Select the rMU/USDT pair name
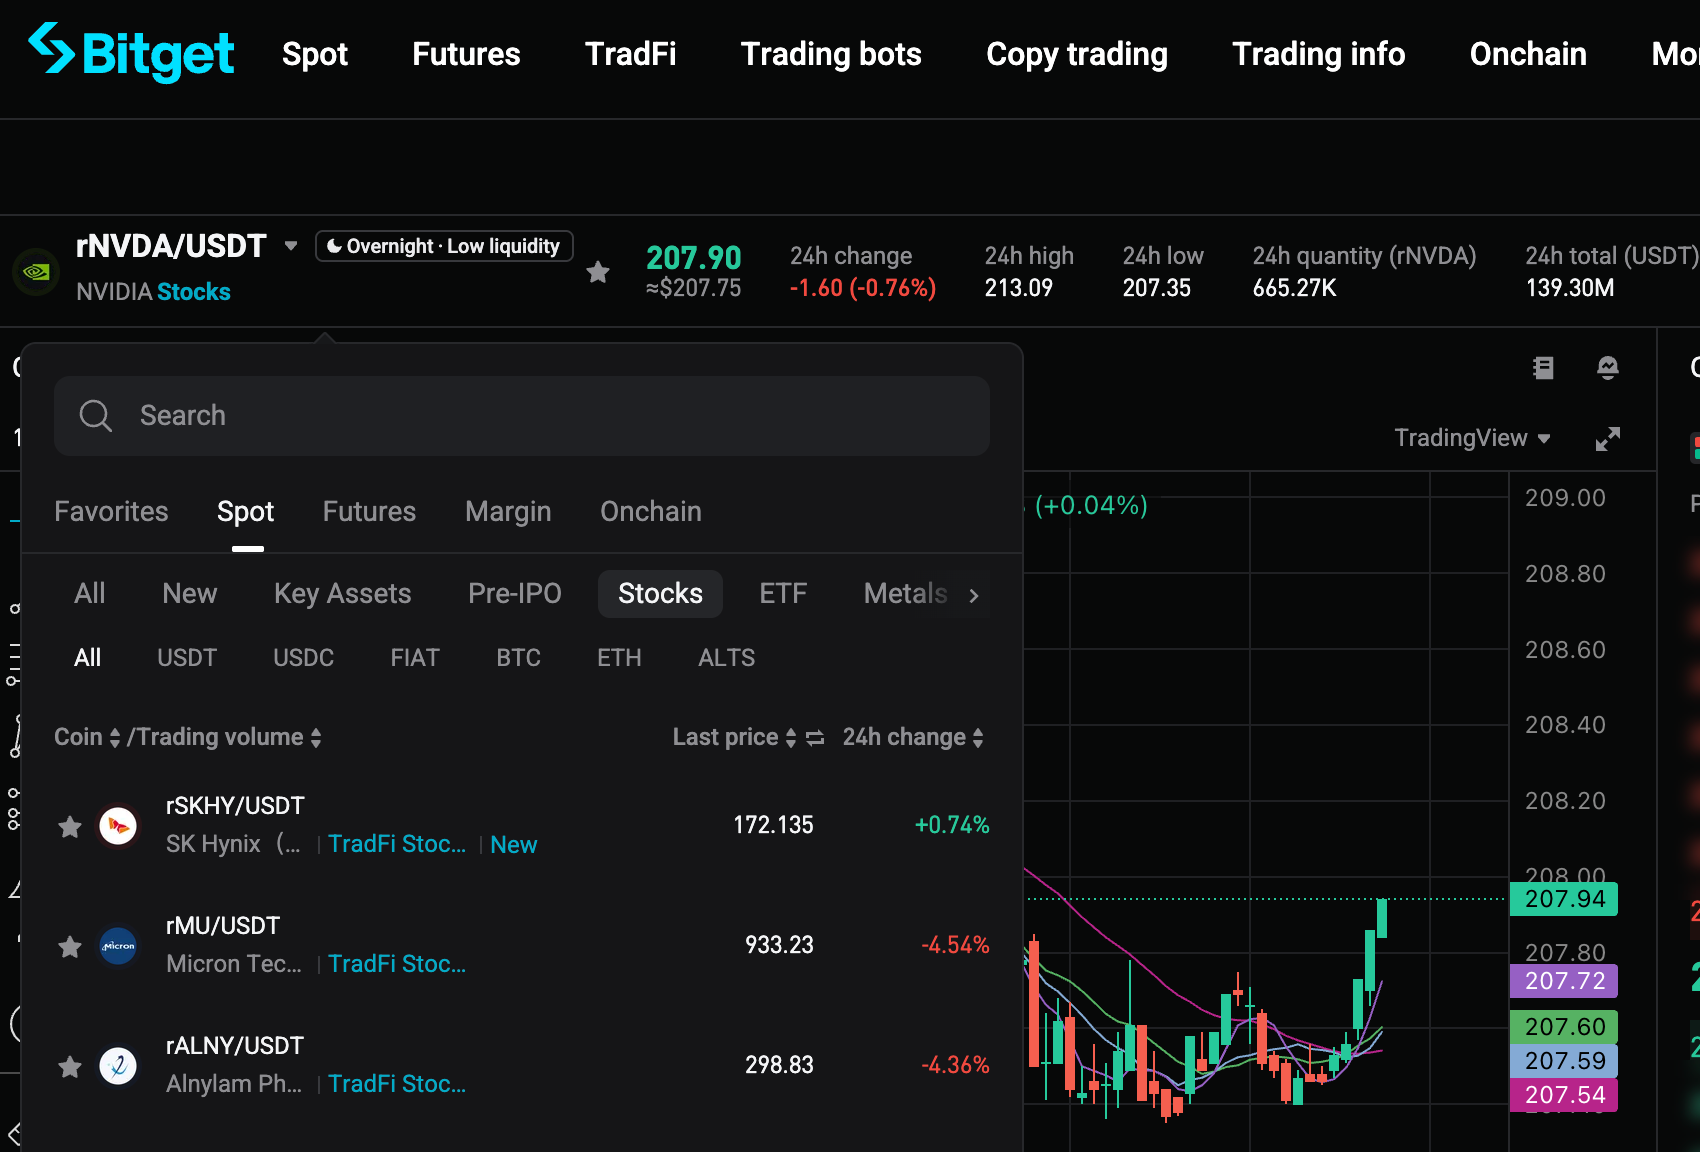The image size is (1700, 1152). (223, 926)
